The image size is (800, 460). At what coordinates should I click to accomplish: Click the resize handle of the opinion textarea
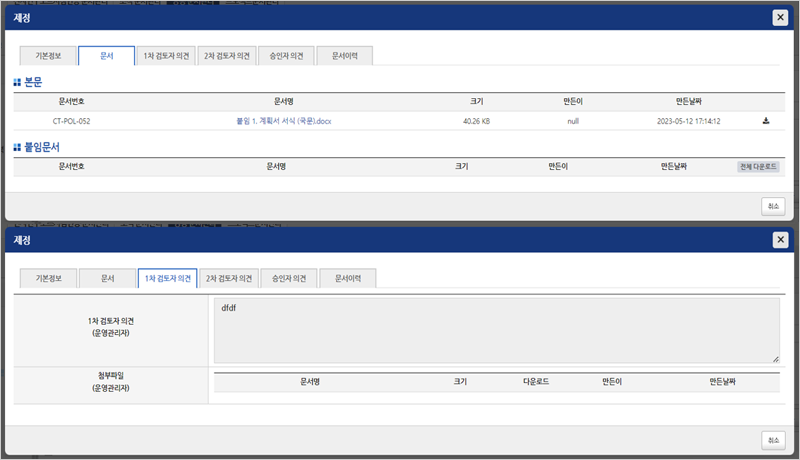tap(775, 358)
